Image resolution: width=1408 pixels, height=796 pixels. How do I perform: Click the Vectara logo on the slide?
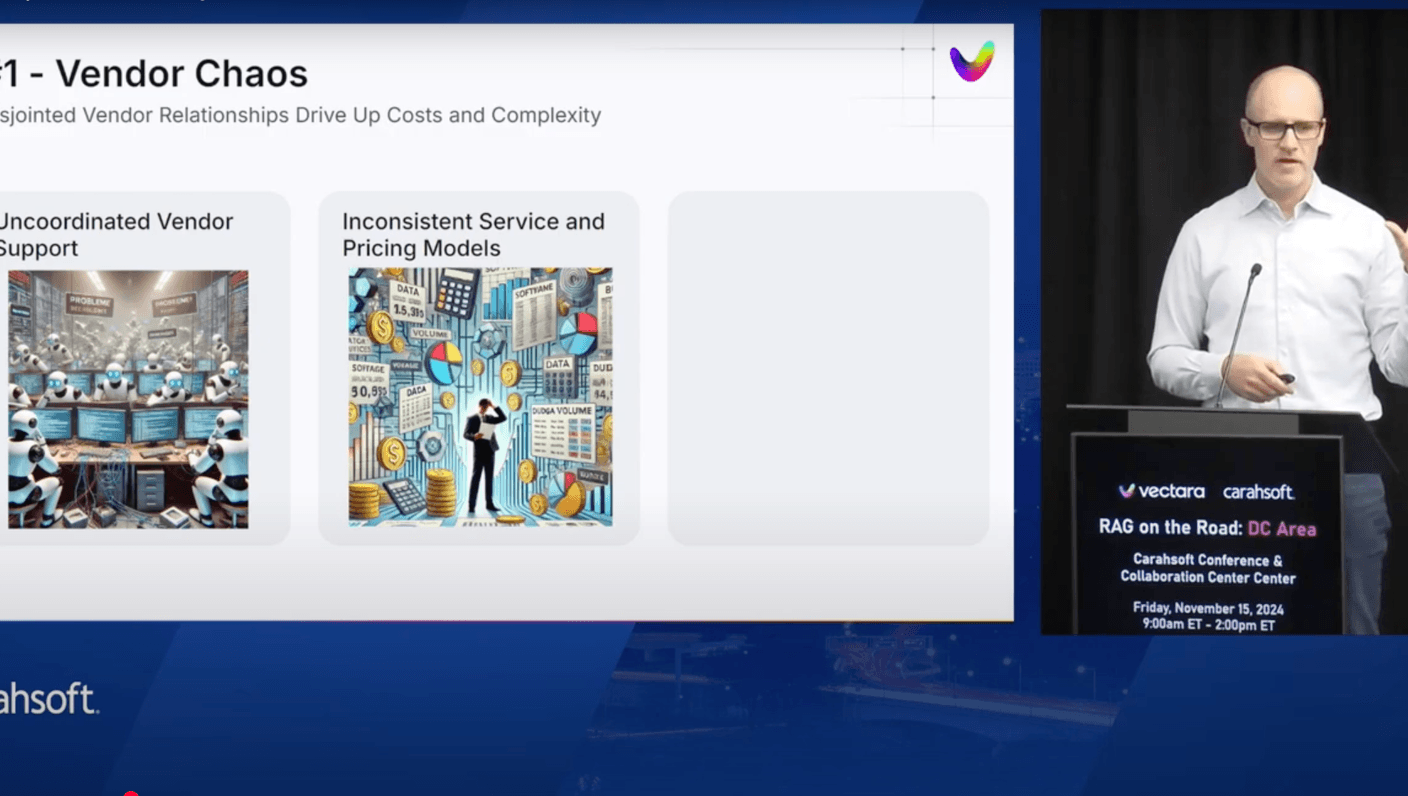tap(971, 62)
